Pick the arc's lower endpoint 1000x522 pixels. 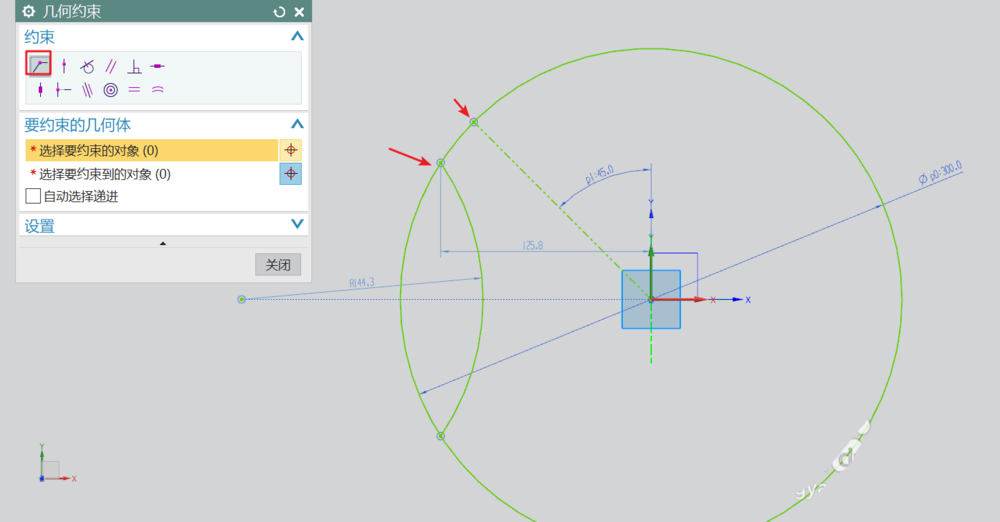(x=441, y=436)
